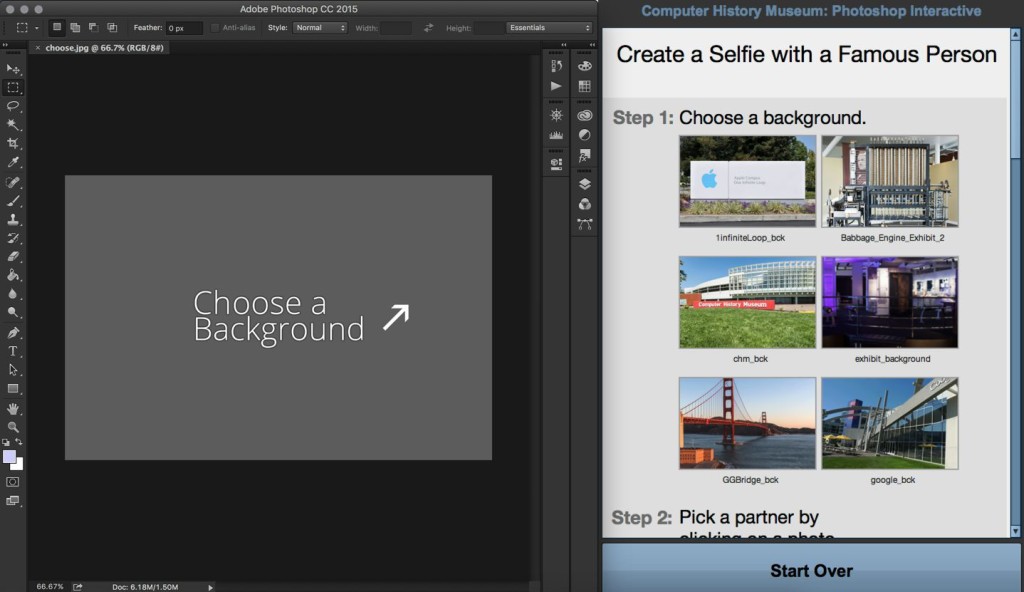Select the Blur tool
This screenshot has height=592, width=1024.
click(x=12, y=294)
